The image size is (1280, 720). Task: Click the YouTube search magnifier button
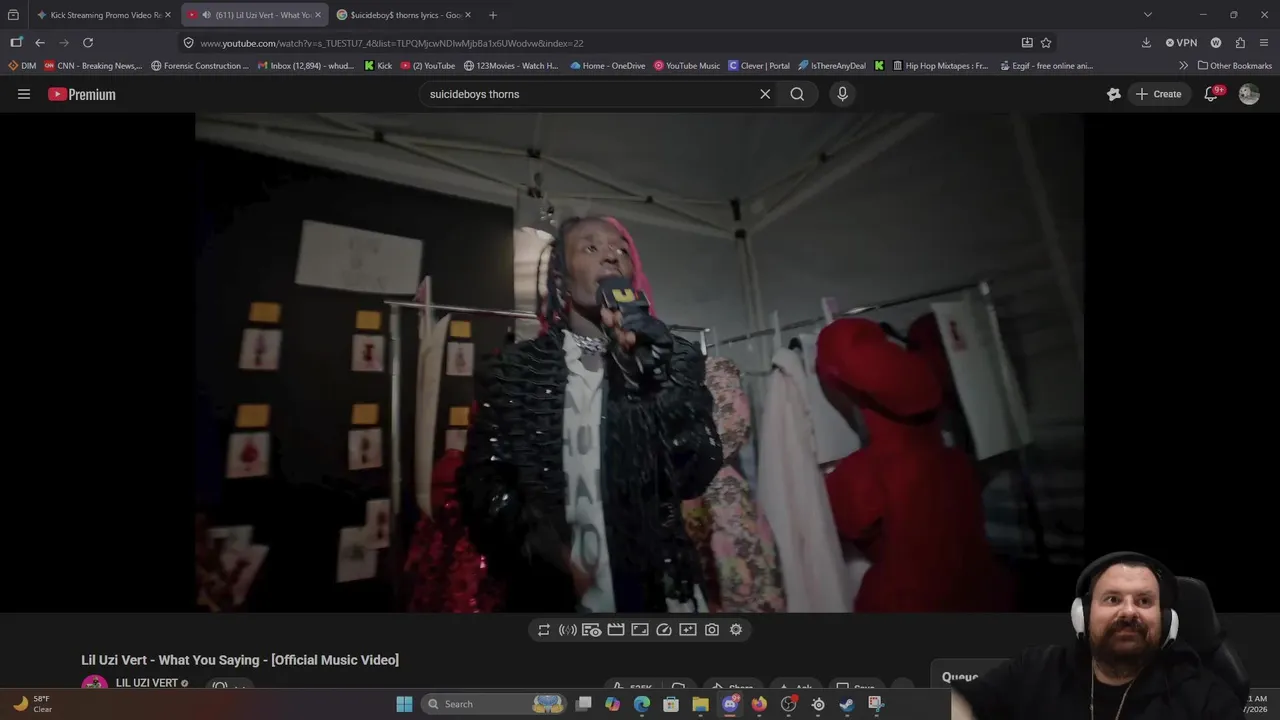797,94
